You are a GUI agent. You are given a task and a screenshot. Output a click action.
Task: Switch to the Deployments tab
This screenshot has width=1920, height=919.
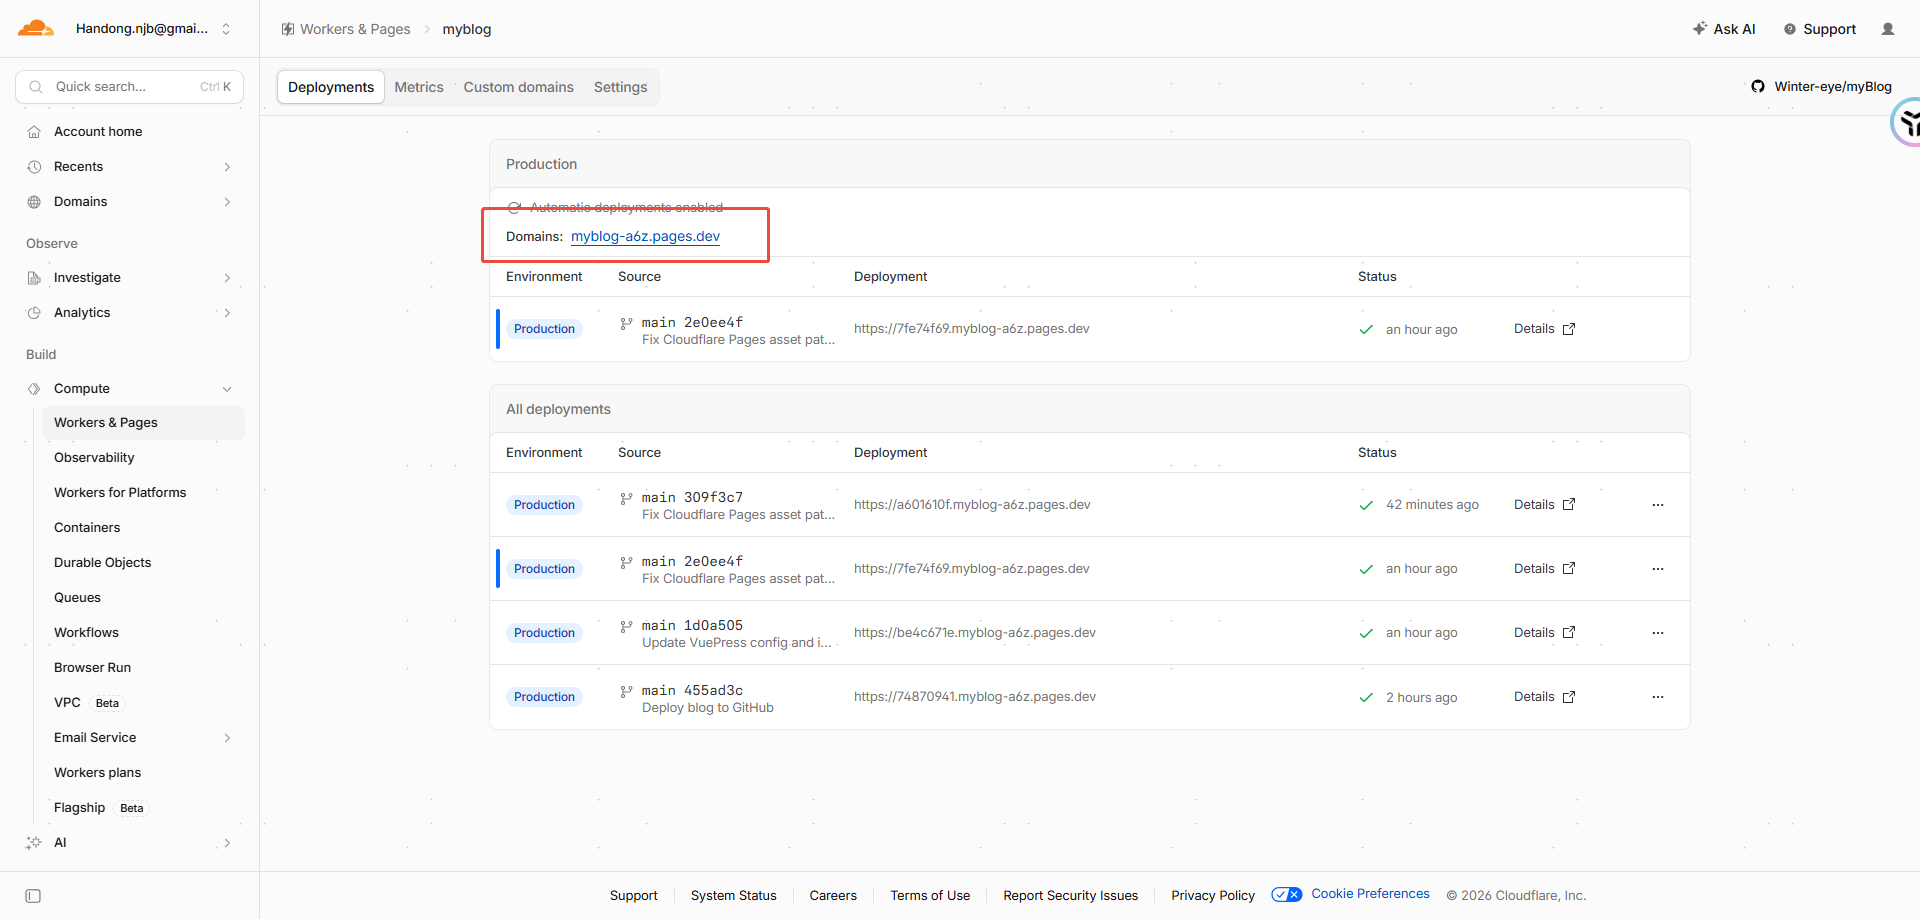[x=331, y=87]
